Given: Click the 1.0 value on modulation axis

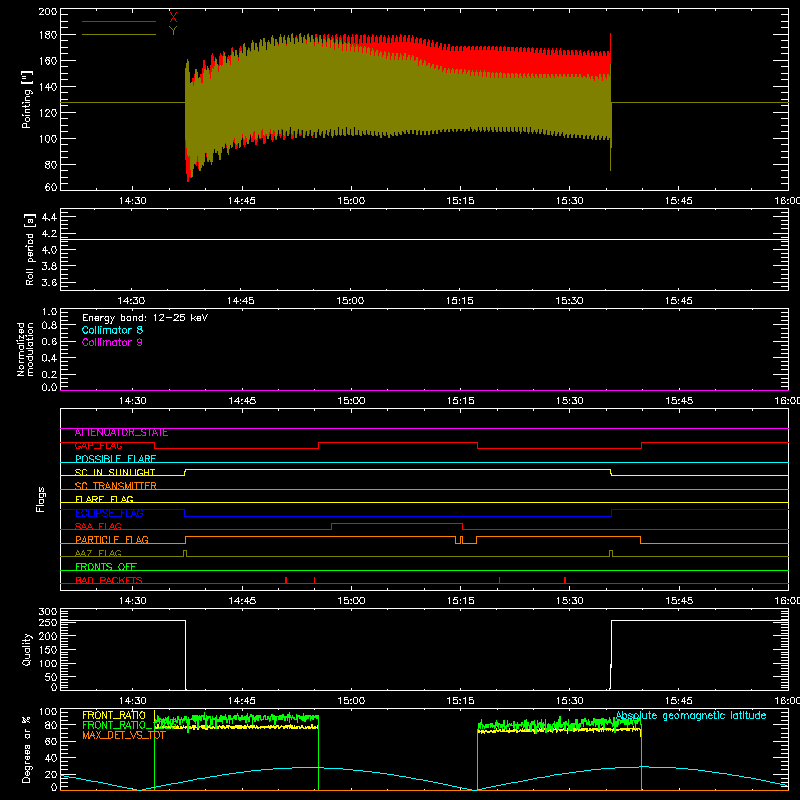Looking at the screenshot, I should (x=49, y=312).
